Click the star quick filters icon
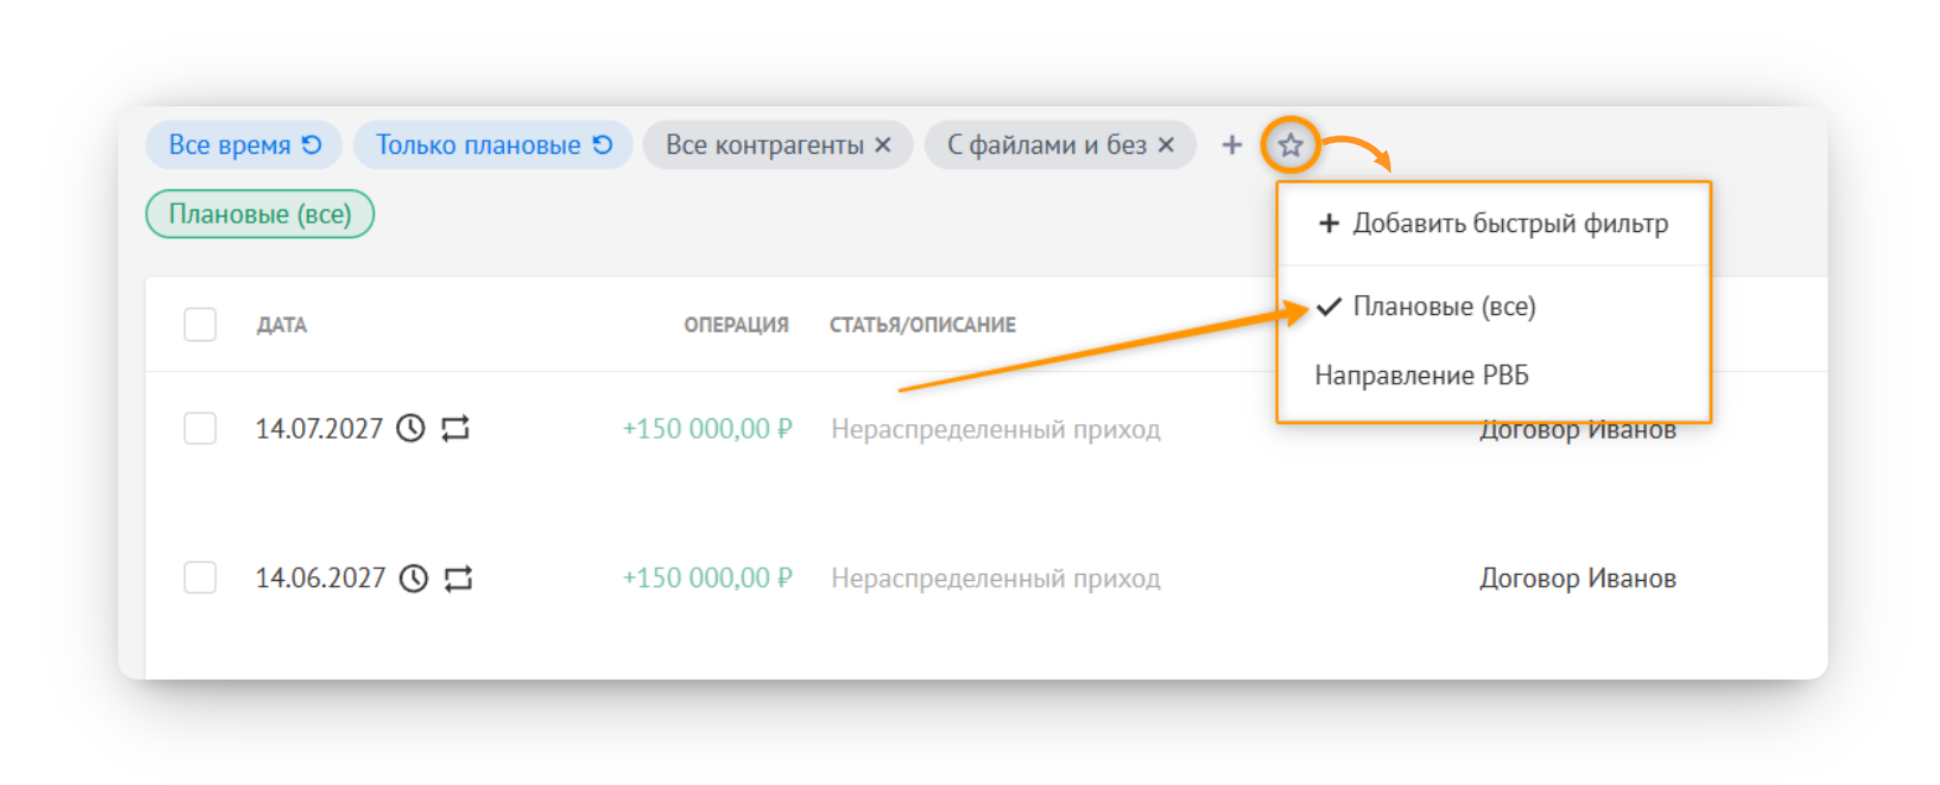Screen dimensions: 1940x785 (x=1290, y=145)
